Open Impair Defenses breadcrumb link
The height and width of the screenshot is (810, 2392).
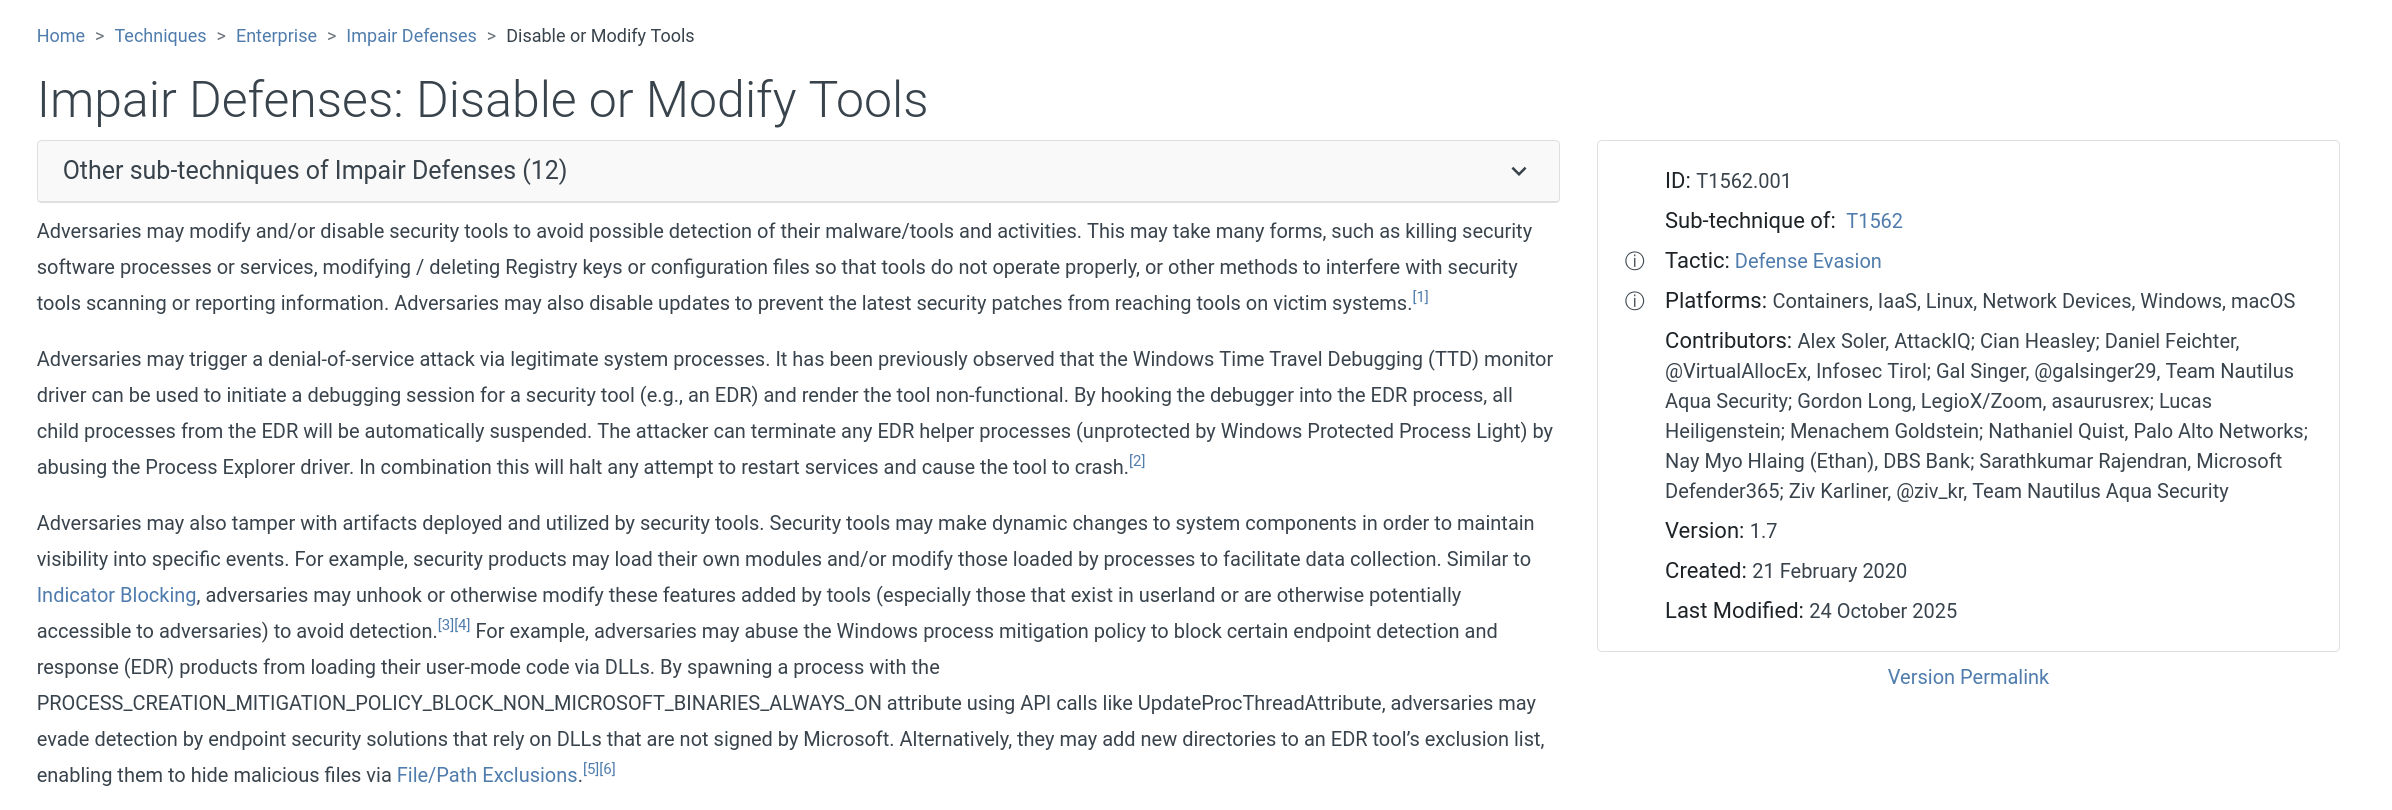(x=411, y=36)
